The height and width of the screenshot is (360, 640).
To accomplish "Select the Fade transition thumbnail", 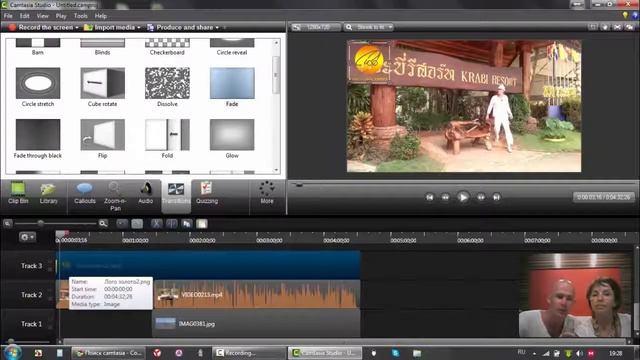I will (x=232, y=83).
